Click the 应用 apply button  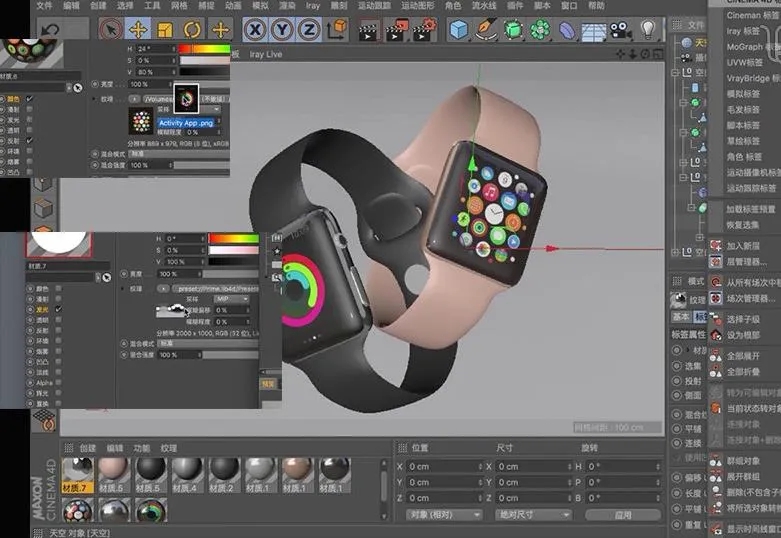(622, 514)
